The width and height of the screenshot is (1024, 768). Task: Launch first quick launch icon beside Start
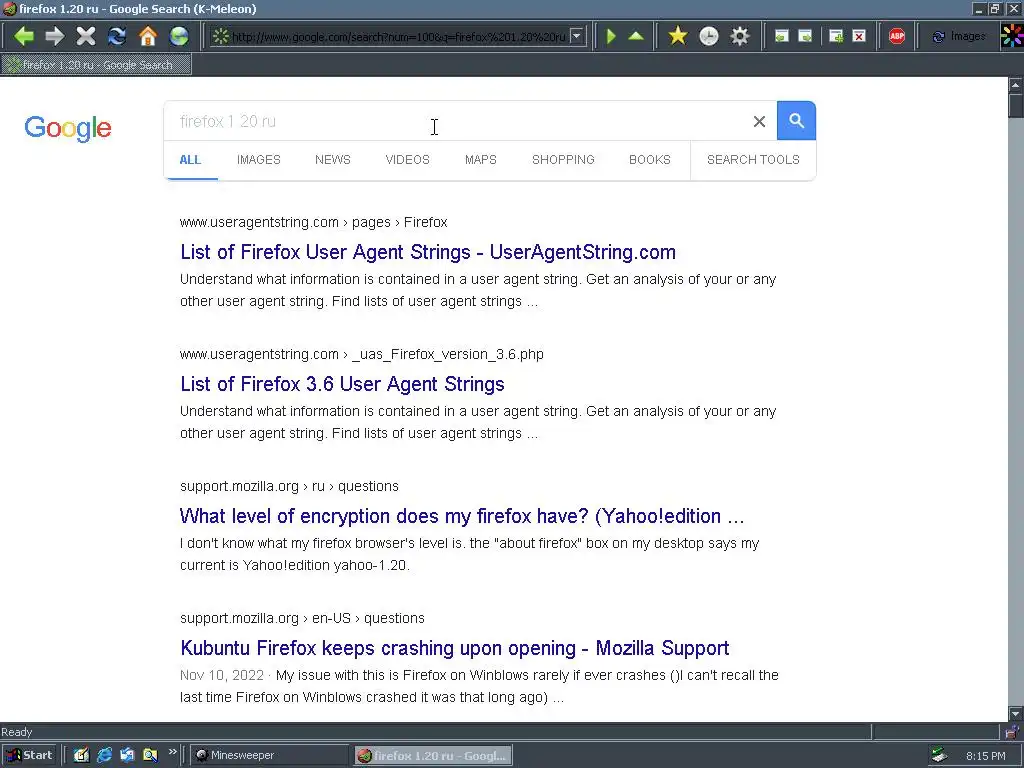tap(81, 755)
